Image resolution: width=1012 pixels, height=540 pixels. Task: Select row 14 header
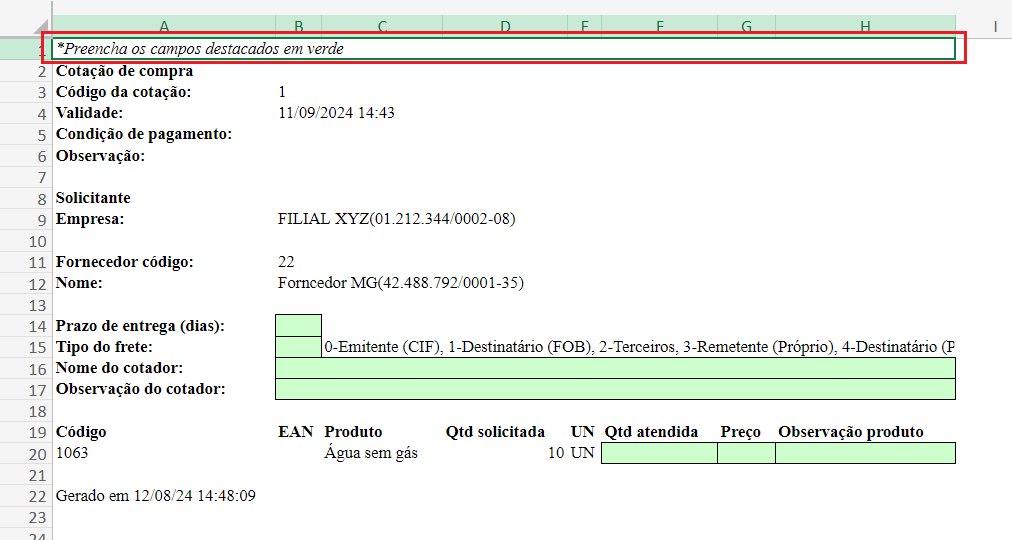click(x=39, y=326)
